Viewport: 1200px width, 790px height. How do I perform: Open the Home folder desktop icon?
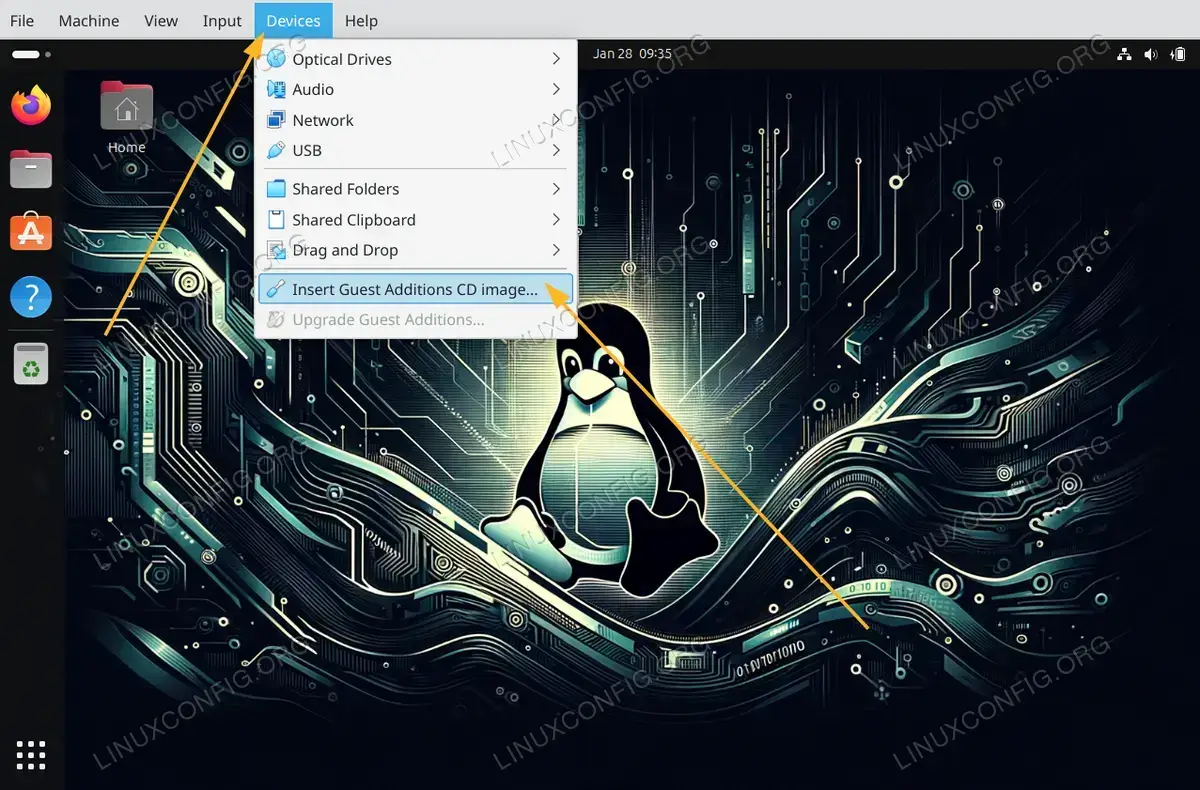[x=127, y=118]
